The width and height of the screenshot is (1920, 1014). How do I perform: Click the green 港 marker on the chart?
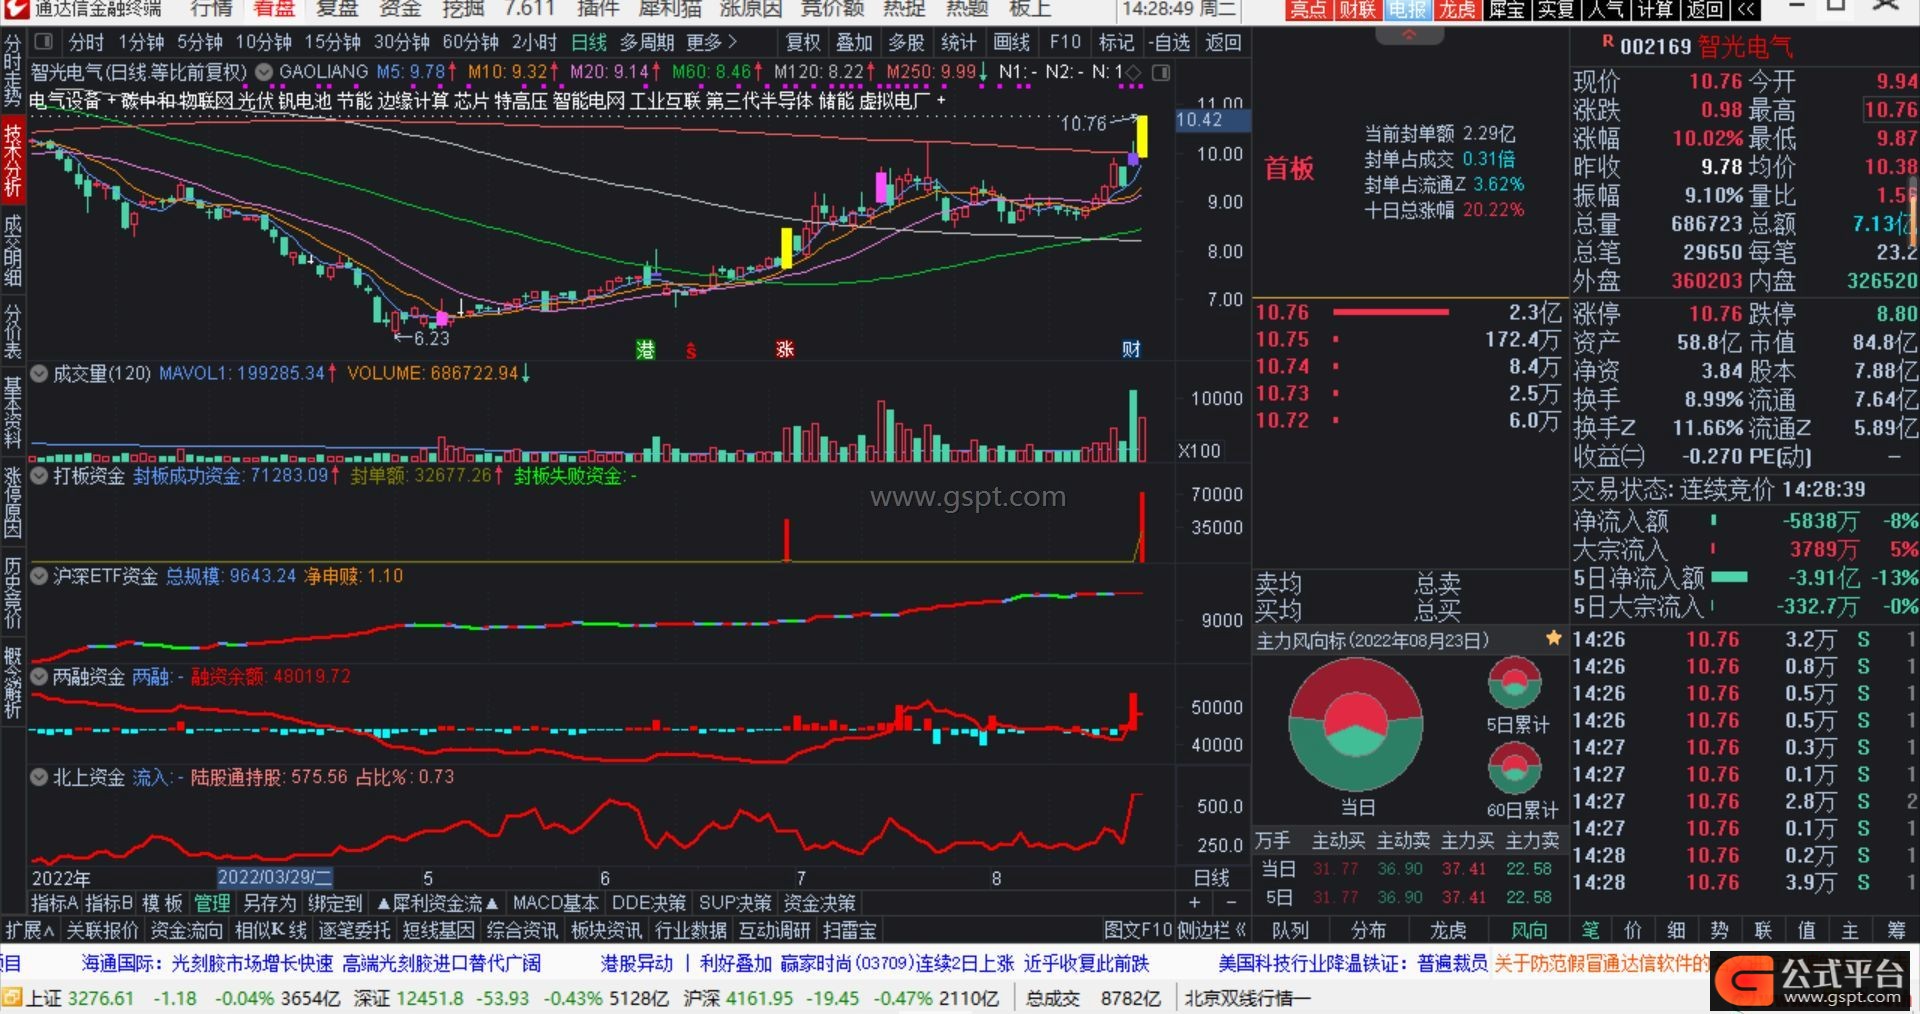tap(646, 349)
